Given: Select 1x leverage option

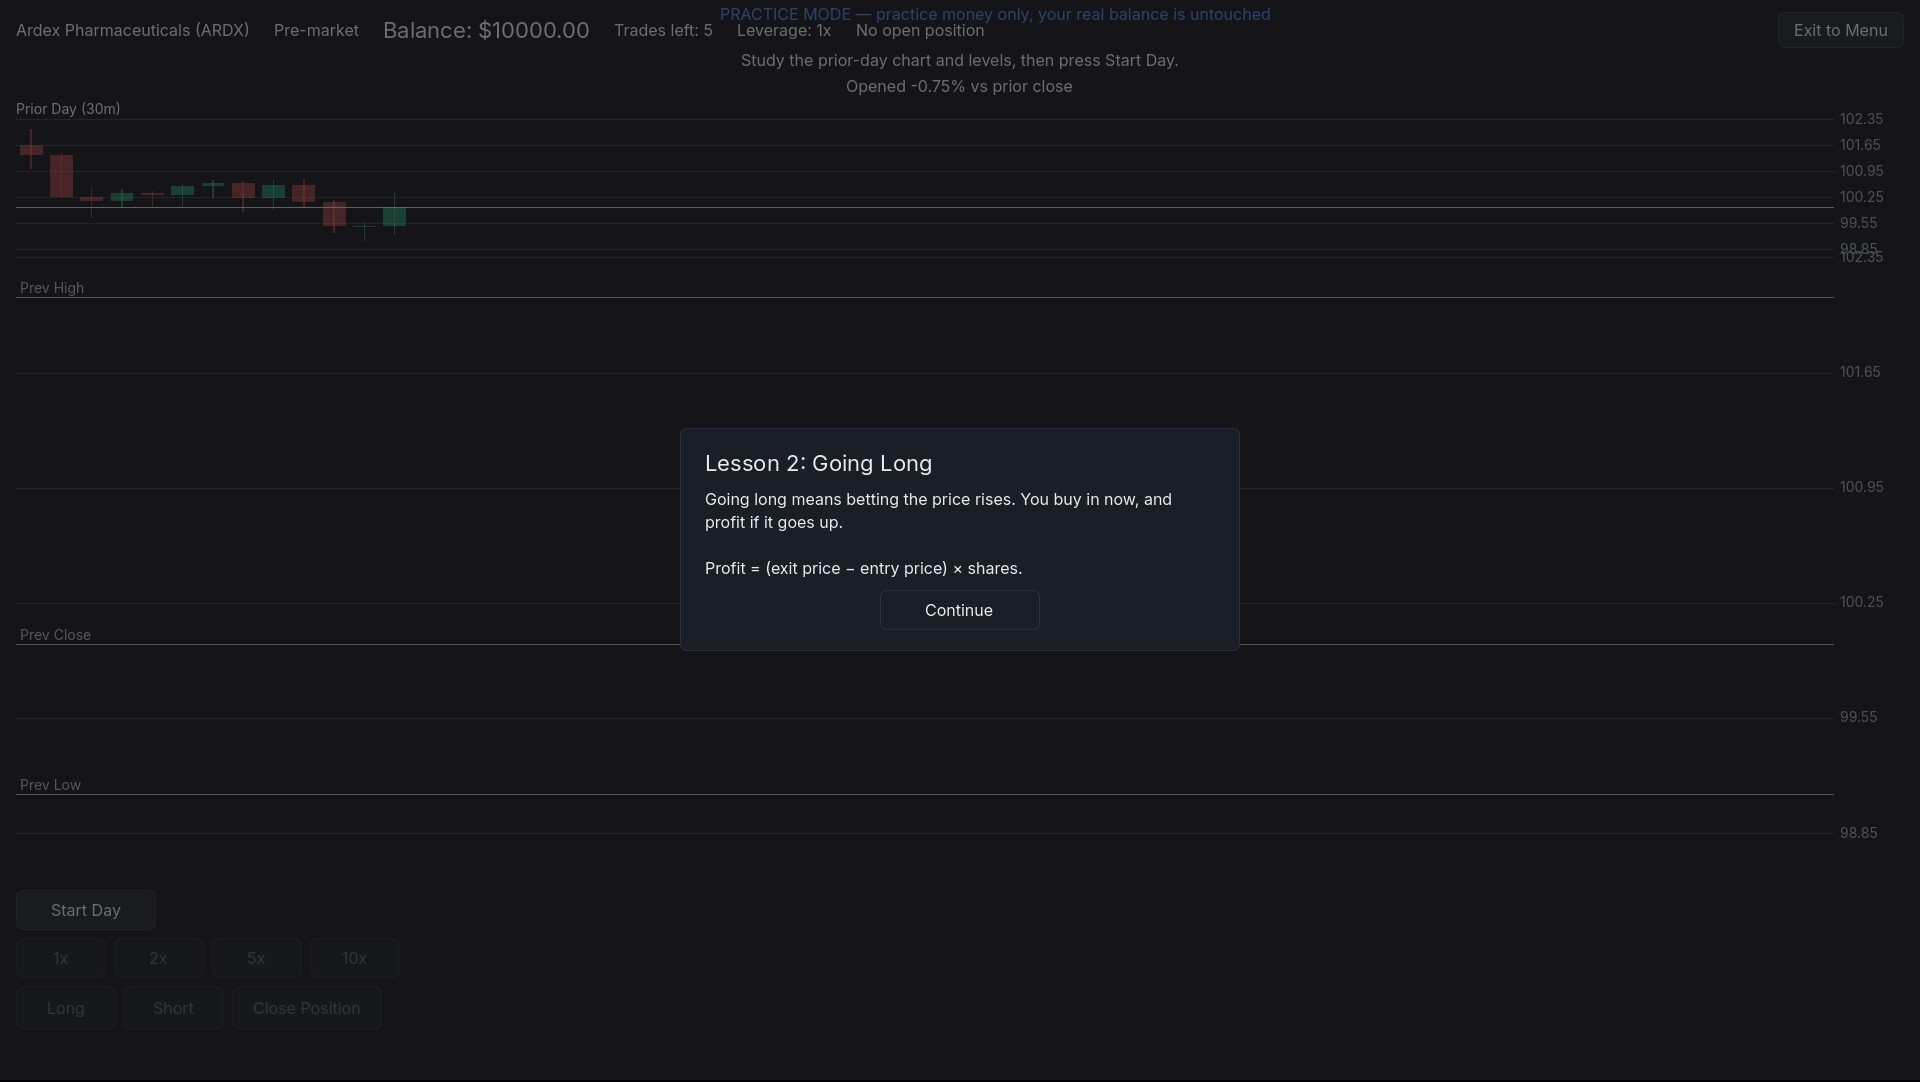Looking at the screenshot, I should coord(60,958).
